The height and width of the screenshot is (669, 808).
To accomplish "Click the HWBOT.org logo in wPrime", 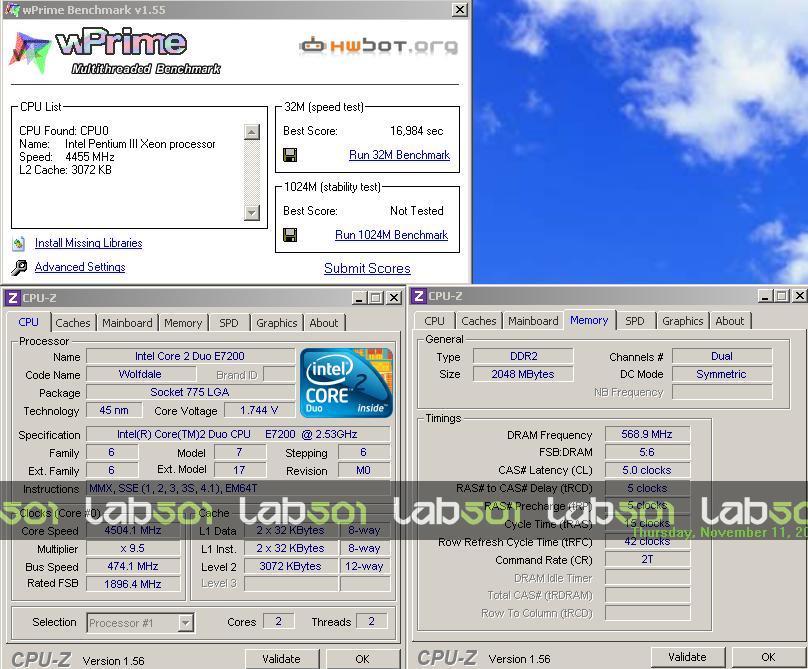I will pyautogui.click(x=378, y=46).
